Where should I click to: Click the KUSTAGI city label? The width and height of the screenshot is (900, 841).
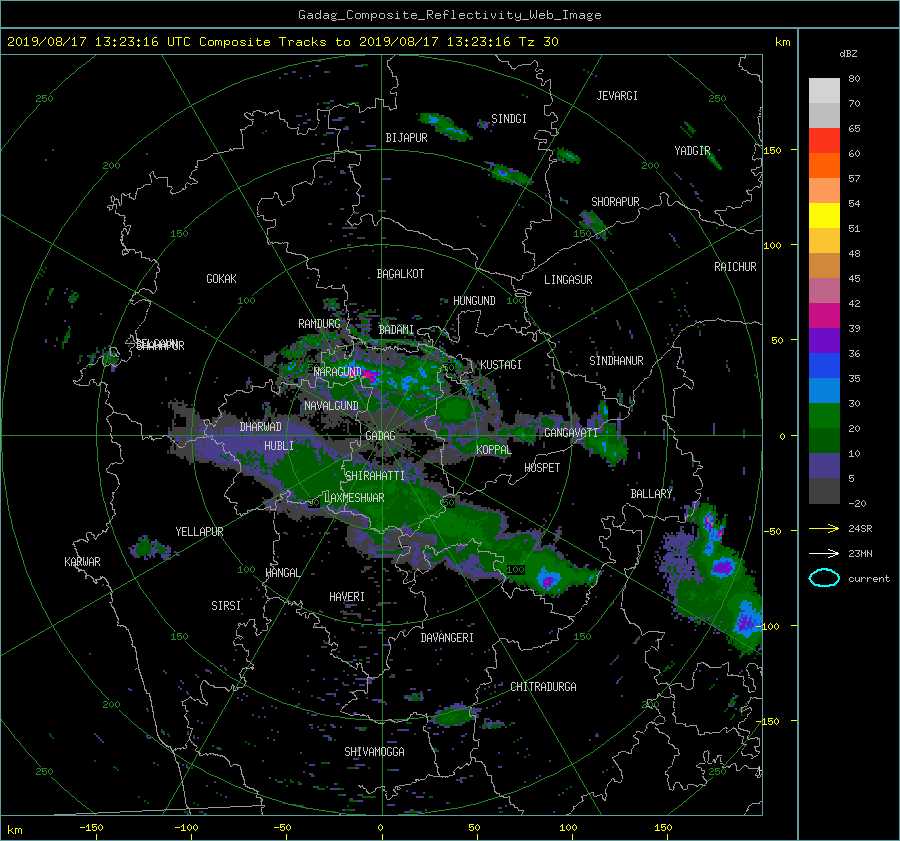tap(501, 365)
